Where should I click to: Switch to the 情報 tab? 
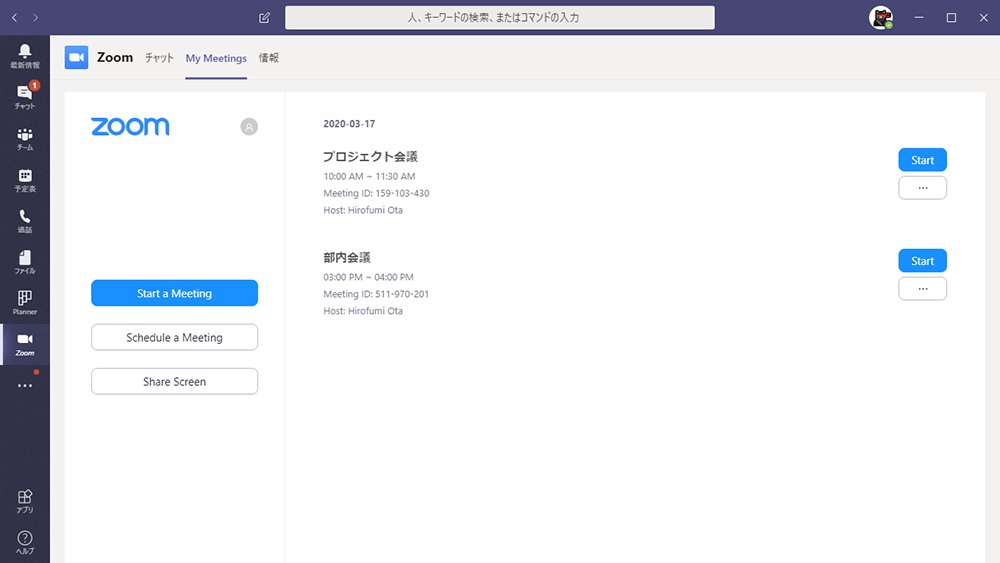tap(268, 58)
